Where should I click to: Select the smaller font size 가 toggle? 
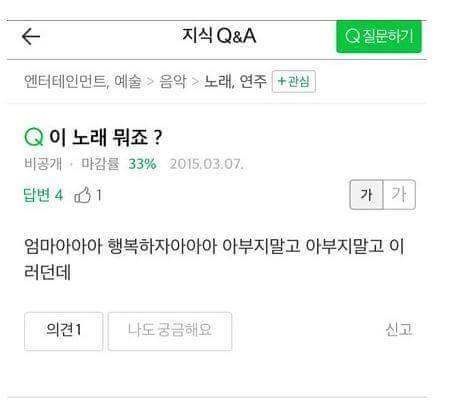(x=366, y=195)
